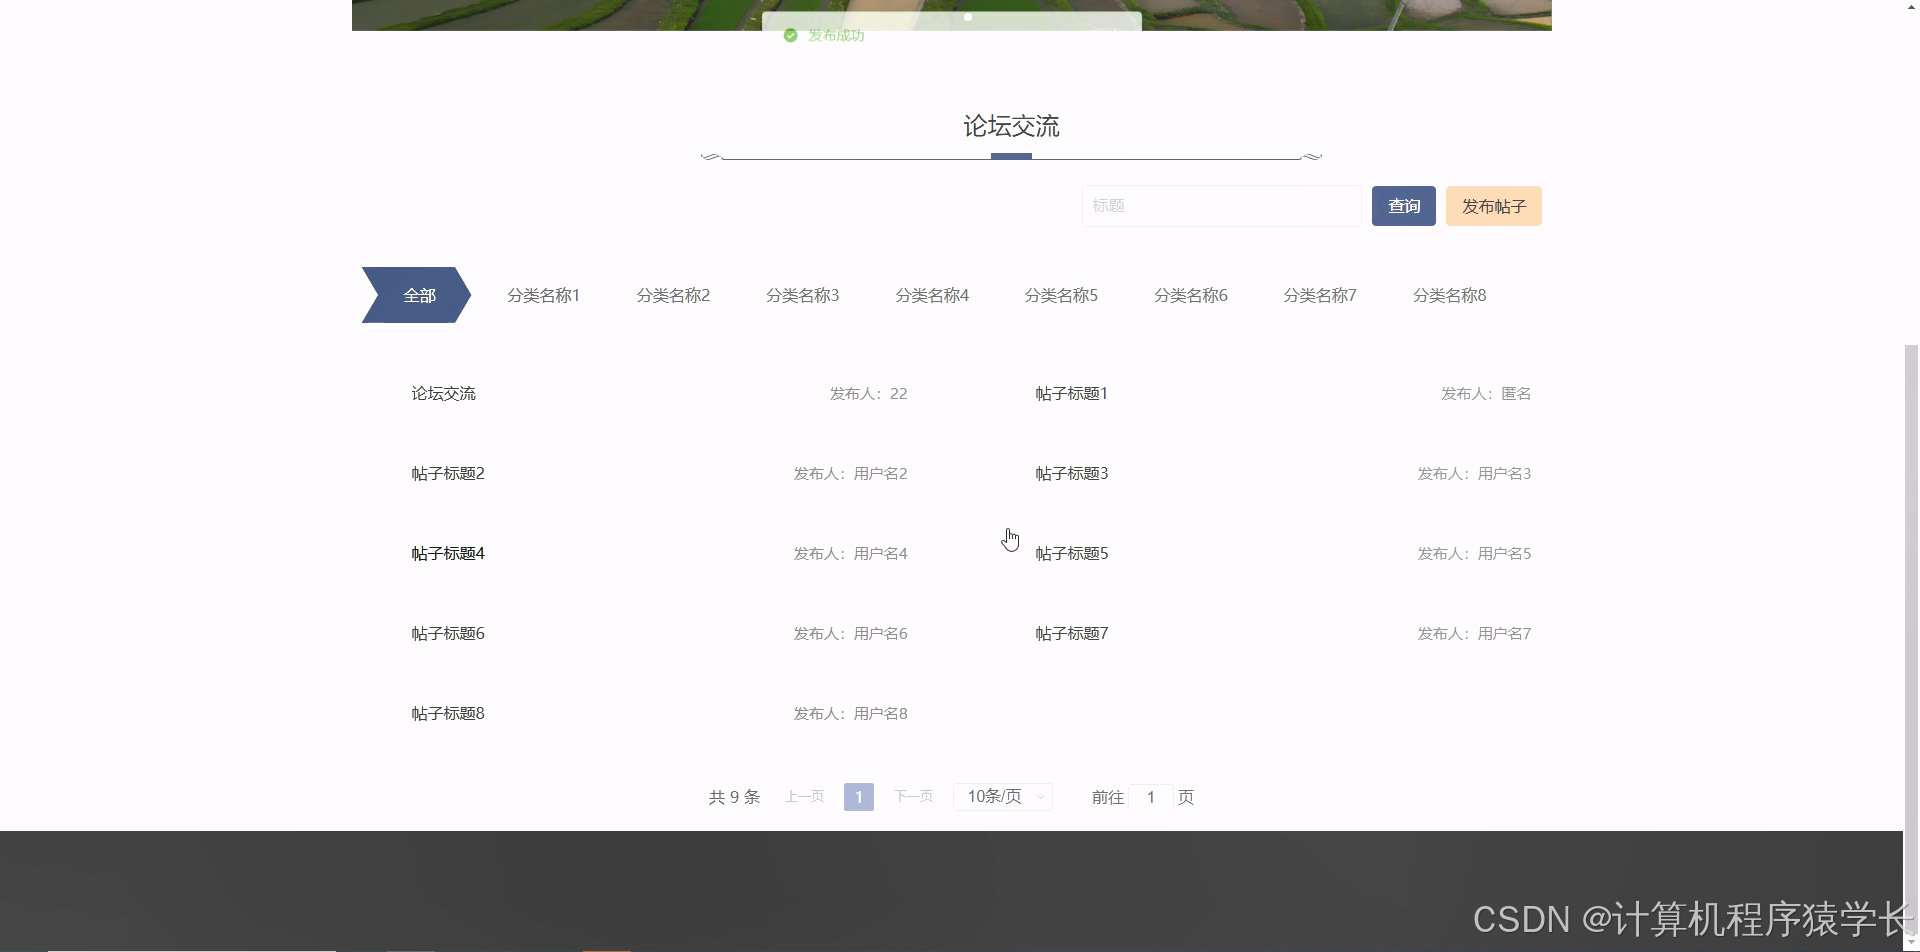Viewport: 1920px width, 952px height.
Task: Open the 10条/页 page size dropdown
Action: click(x=1003, y=797)
